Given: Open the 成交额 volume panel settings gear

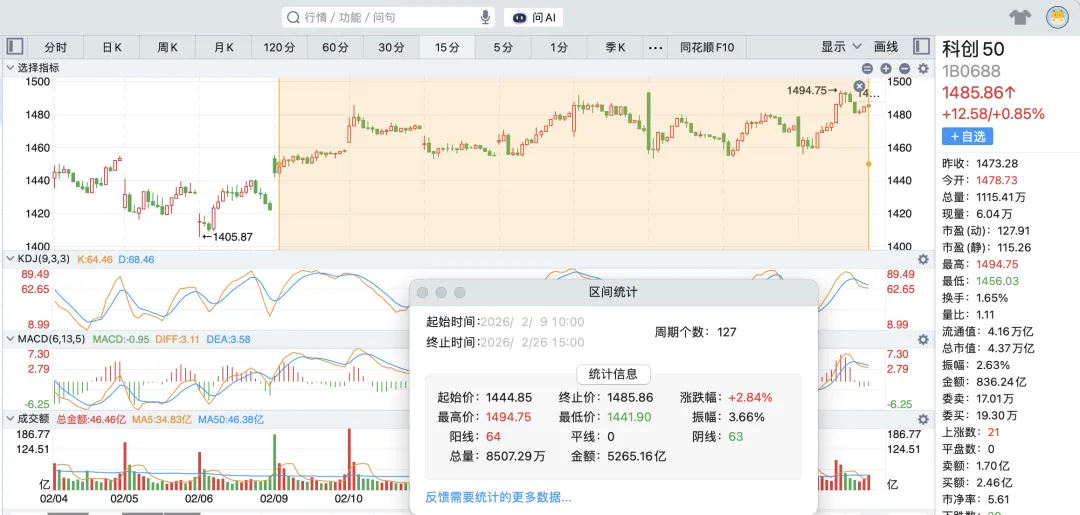Looking at the screenshot, I should tap(923, 419).
